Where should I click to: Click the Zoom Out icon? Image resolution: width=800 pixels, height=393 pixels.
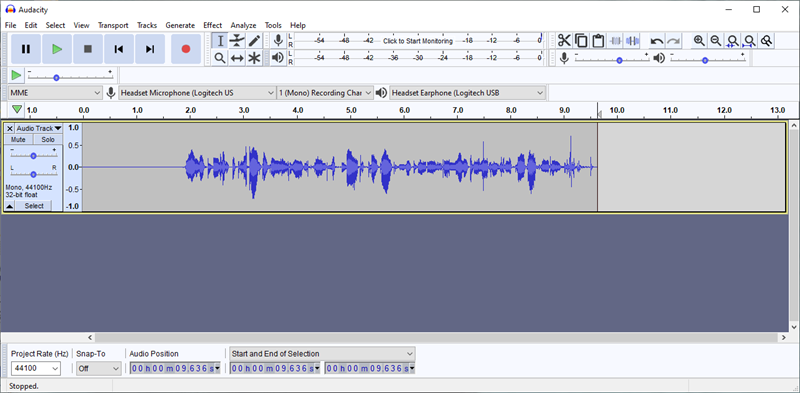716,41
